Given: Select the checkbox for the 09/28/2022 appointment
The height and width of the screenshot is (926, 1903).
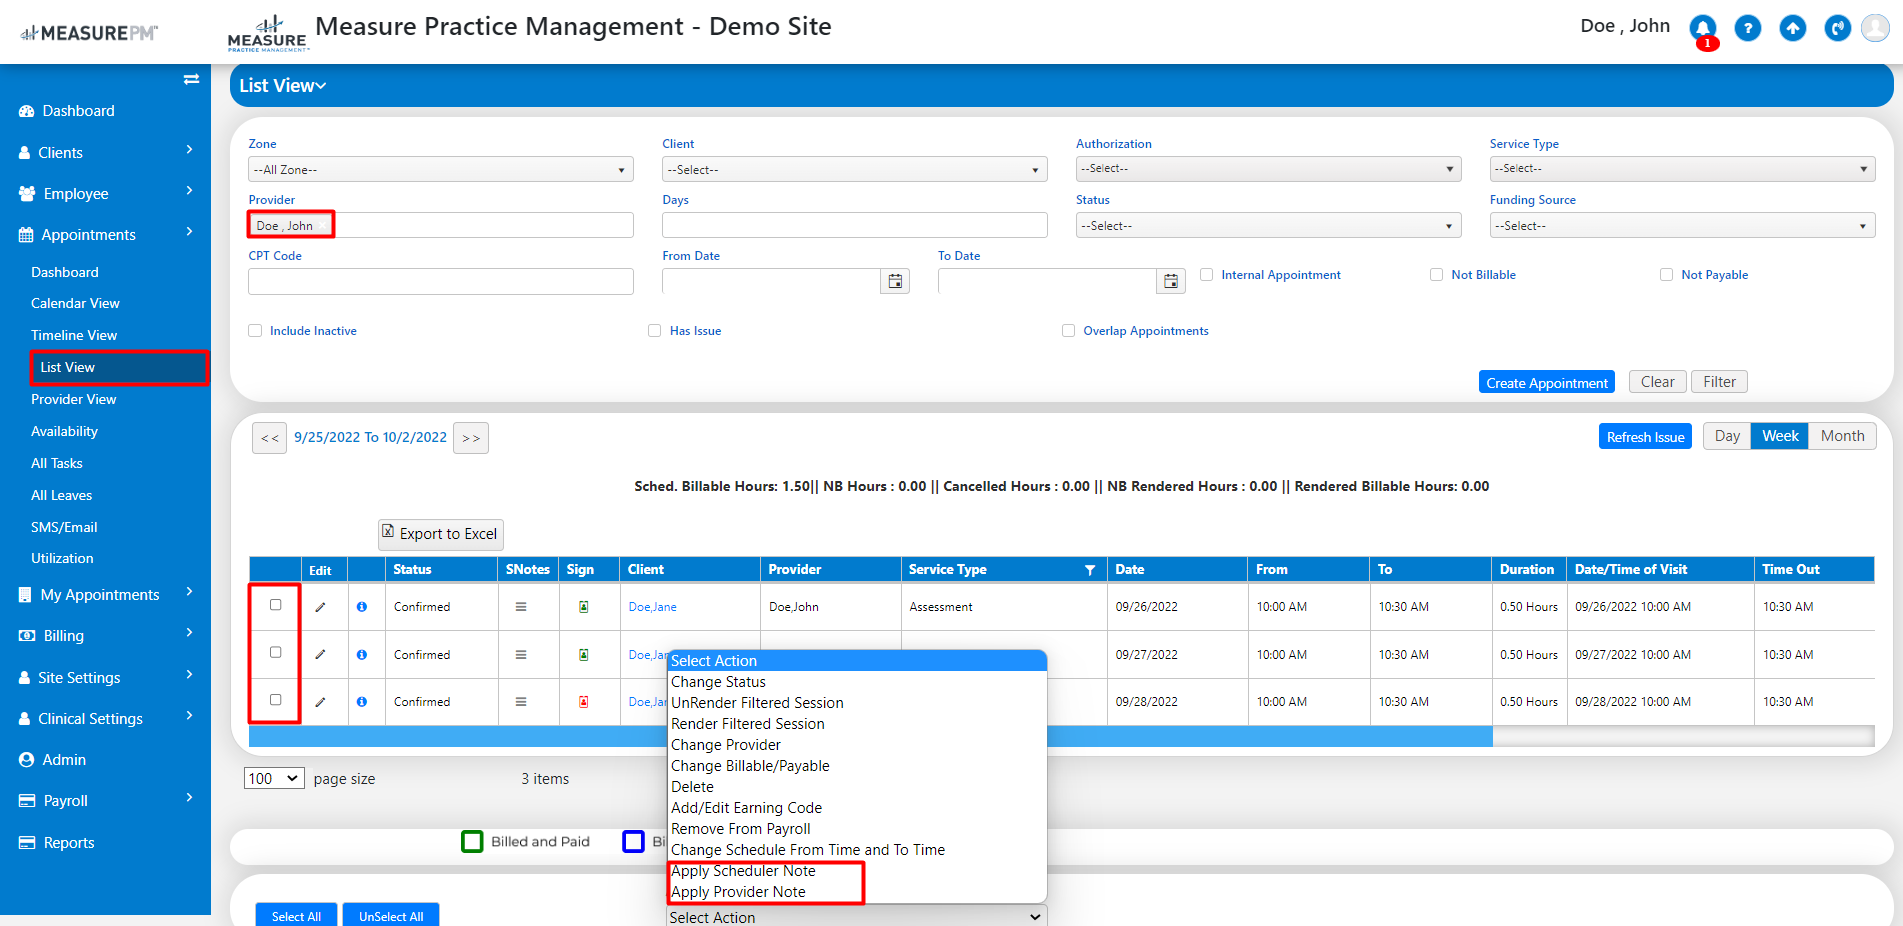Looking at the screenshot, I should coord(276,700).
